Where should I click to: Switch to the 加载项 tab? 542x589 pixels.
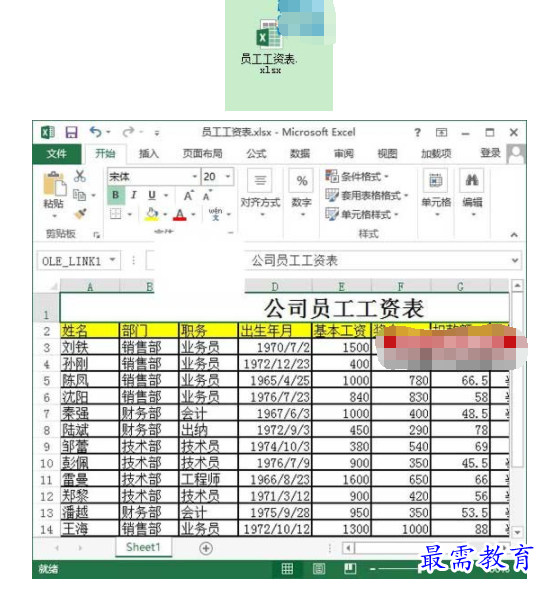(x=436, y=154)
